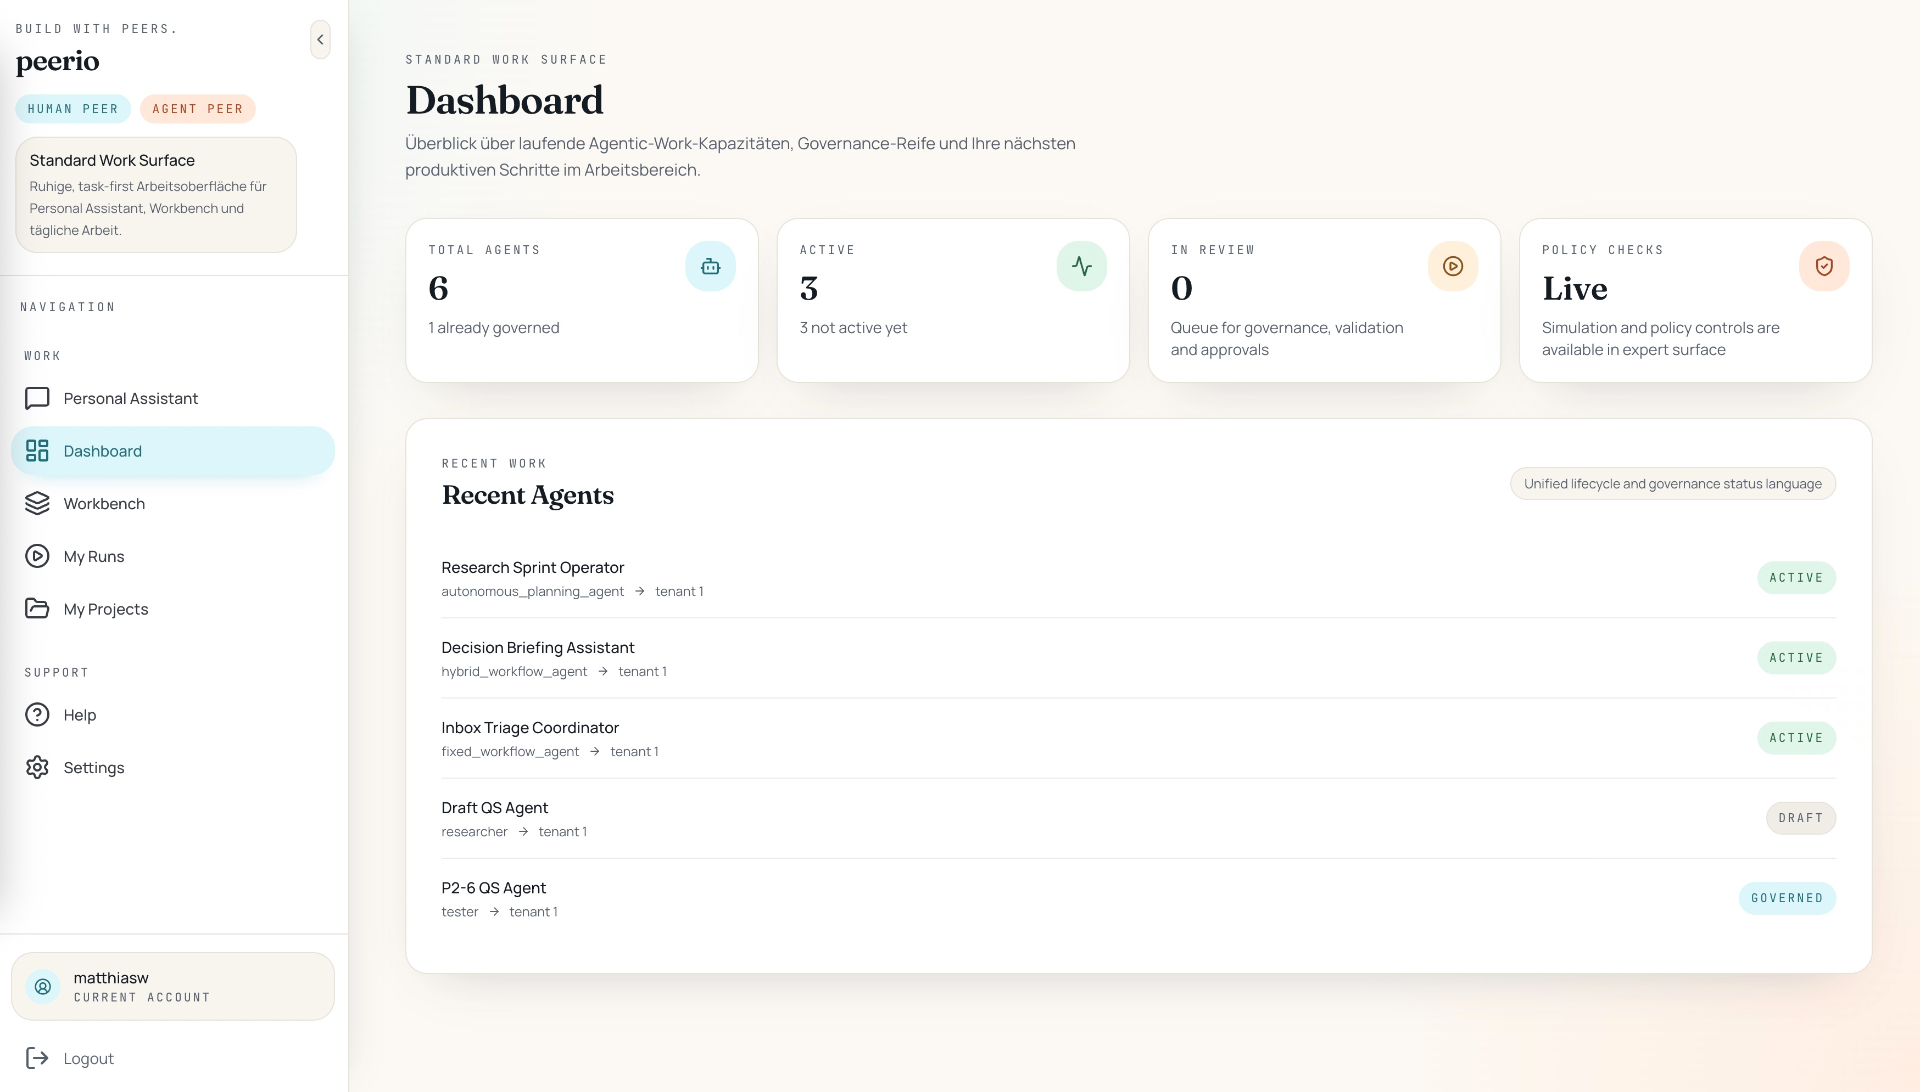Click 'hybrid_workflow_agent' type label

tap(514, 672)
